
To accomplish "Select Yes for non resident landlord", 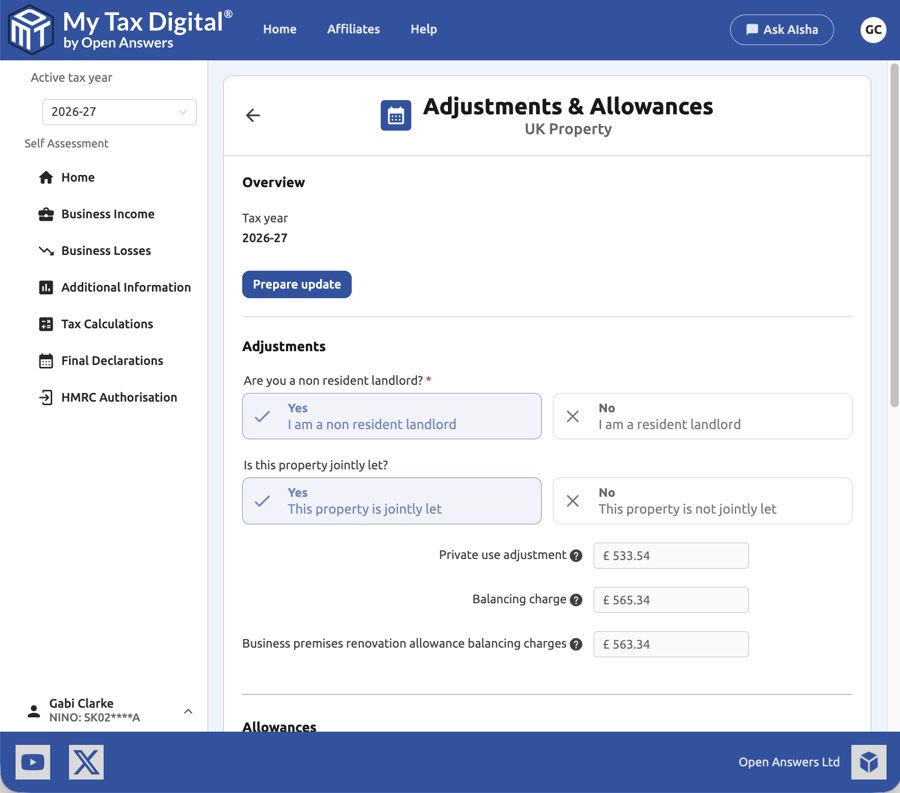I will click(x=391, y=416).
